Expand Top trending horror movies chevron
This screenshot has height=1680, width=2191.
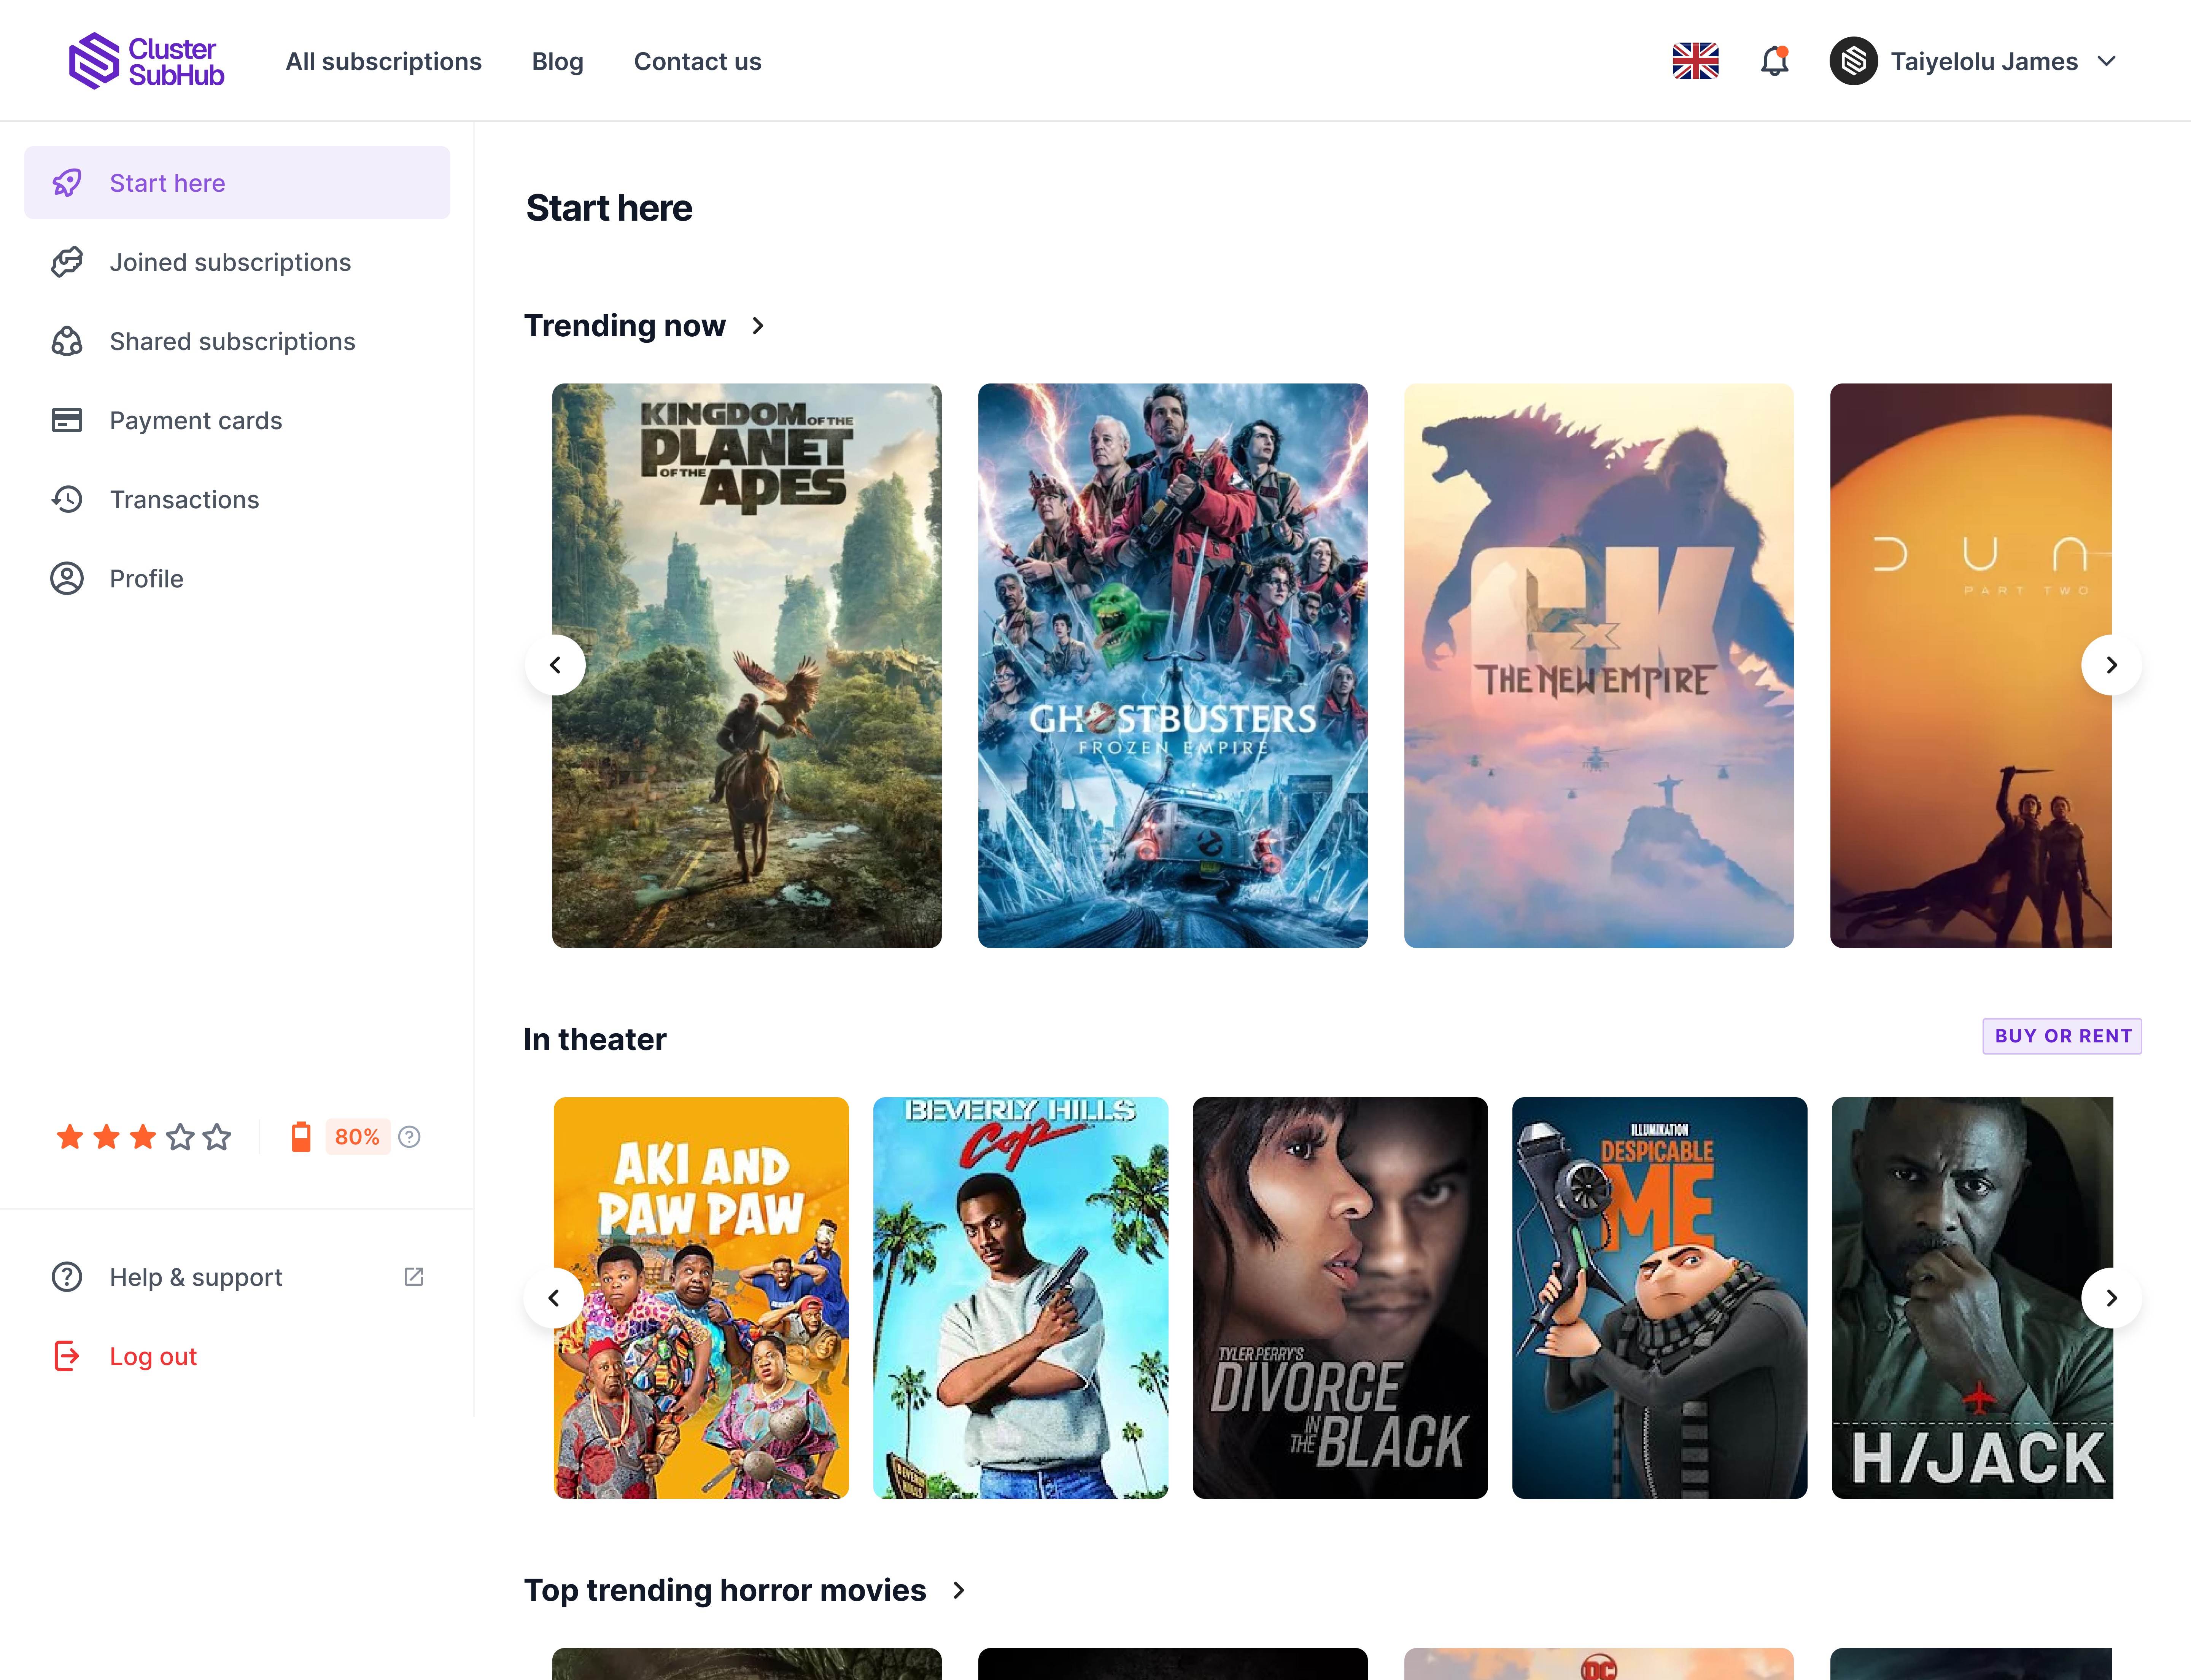click(x=959, y=1590)
